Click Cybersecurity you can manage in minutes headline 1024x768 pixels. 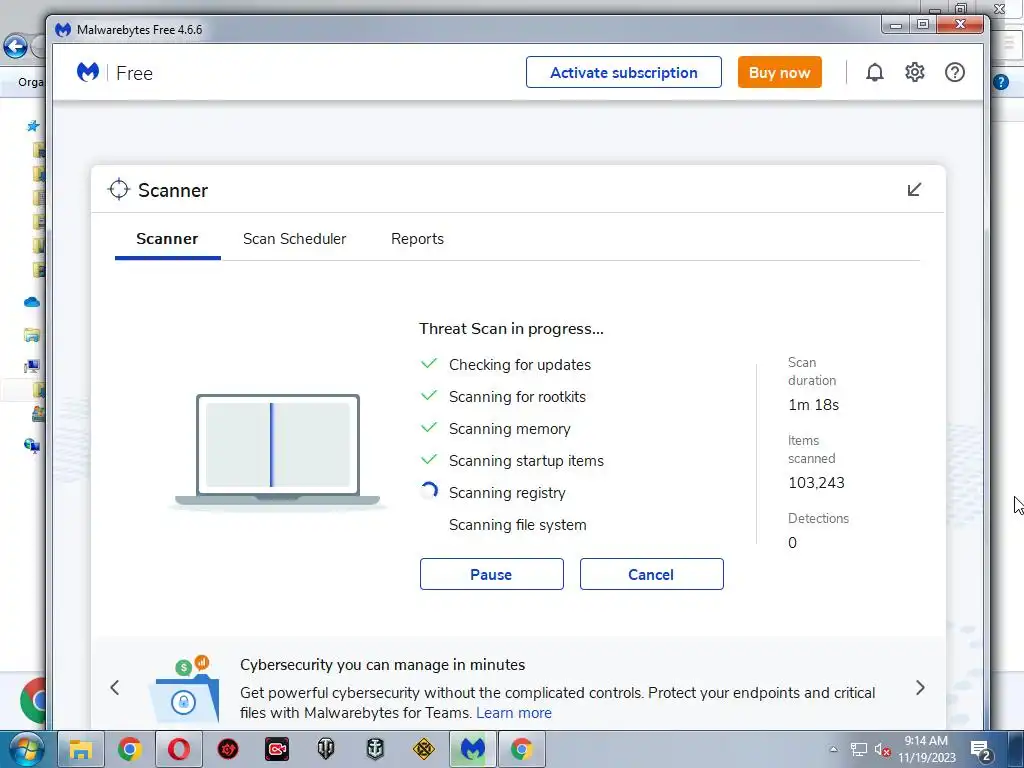click(x=383, y=665)
